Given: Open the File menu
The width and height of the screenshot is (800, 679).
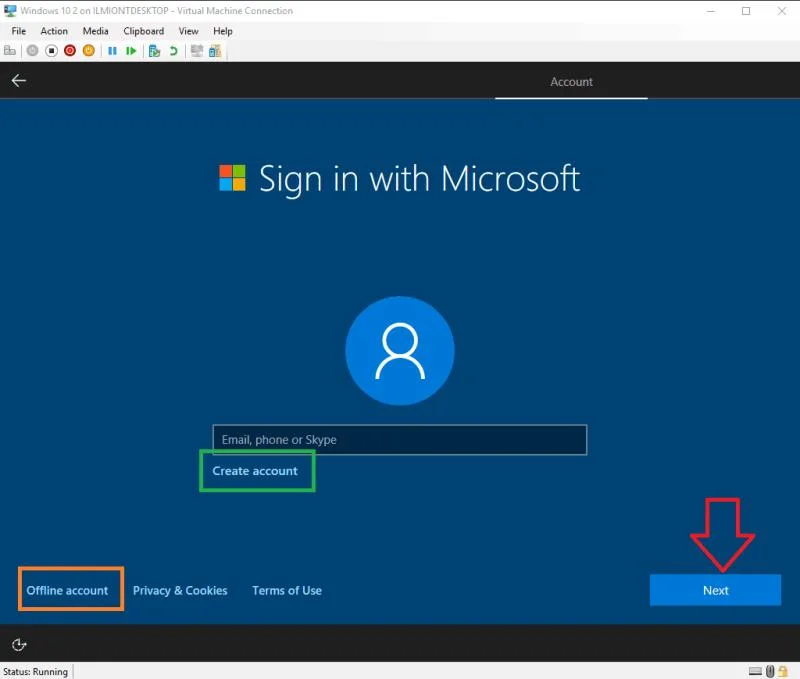Looking at the screenshot, I should 19,31.
